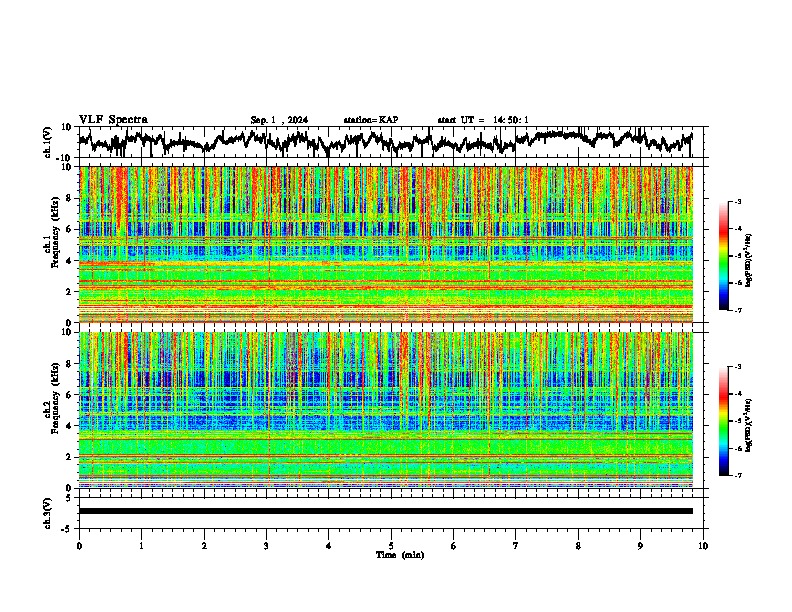792x612 pixels.
Task: Click the 8 kHz tick of ch.2 spectrogram
Action: pyautogui.click(x=69, y=364)
